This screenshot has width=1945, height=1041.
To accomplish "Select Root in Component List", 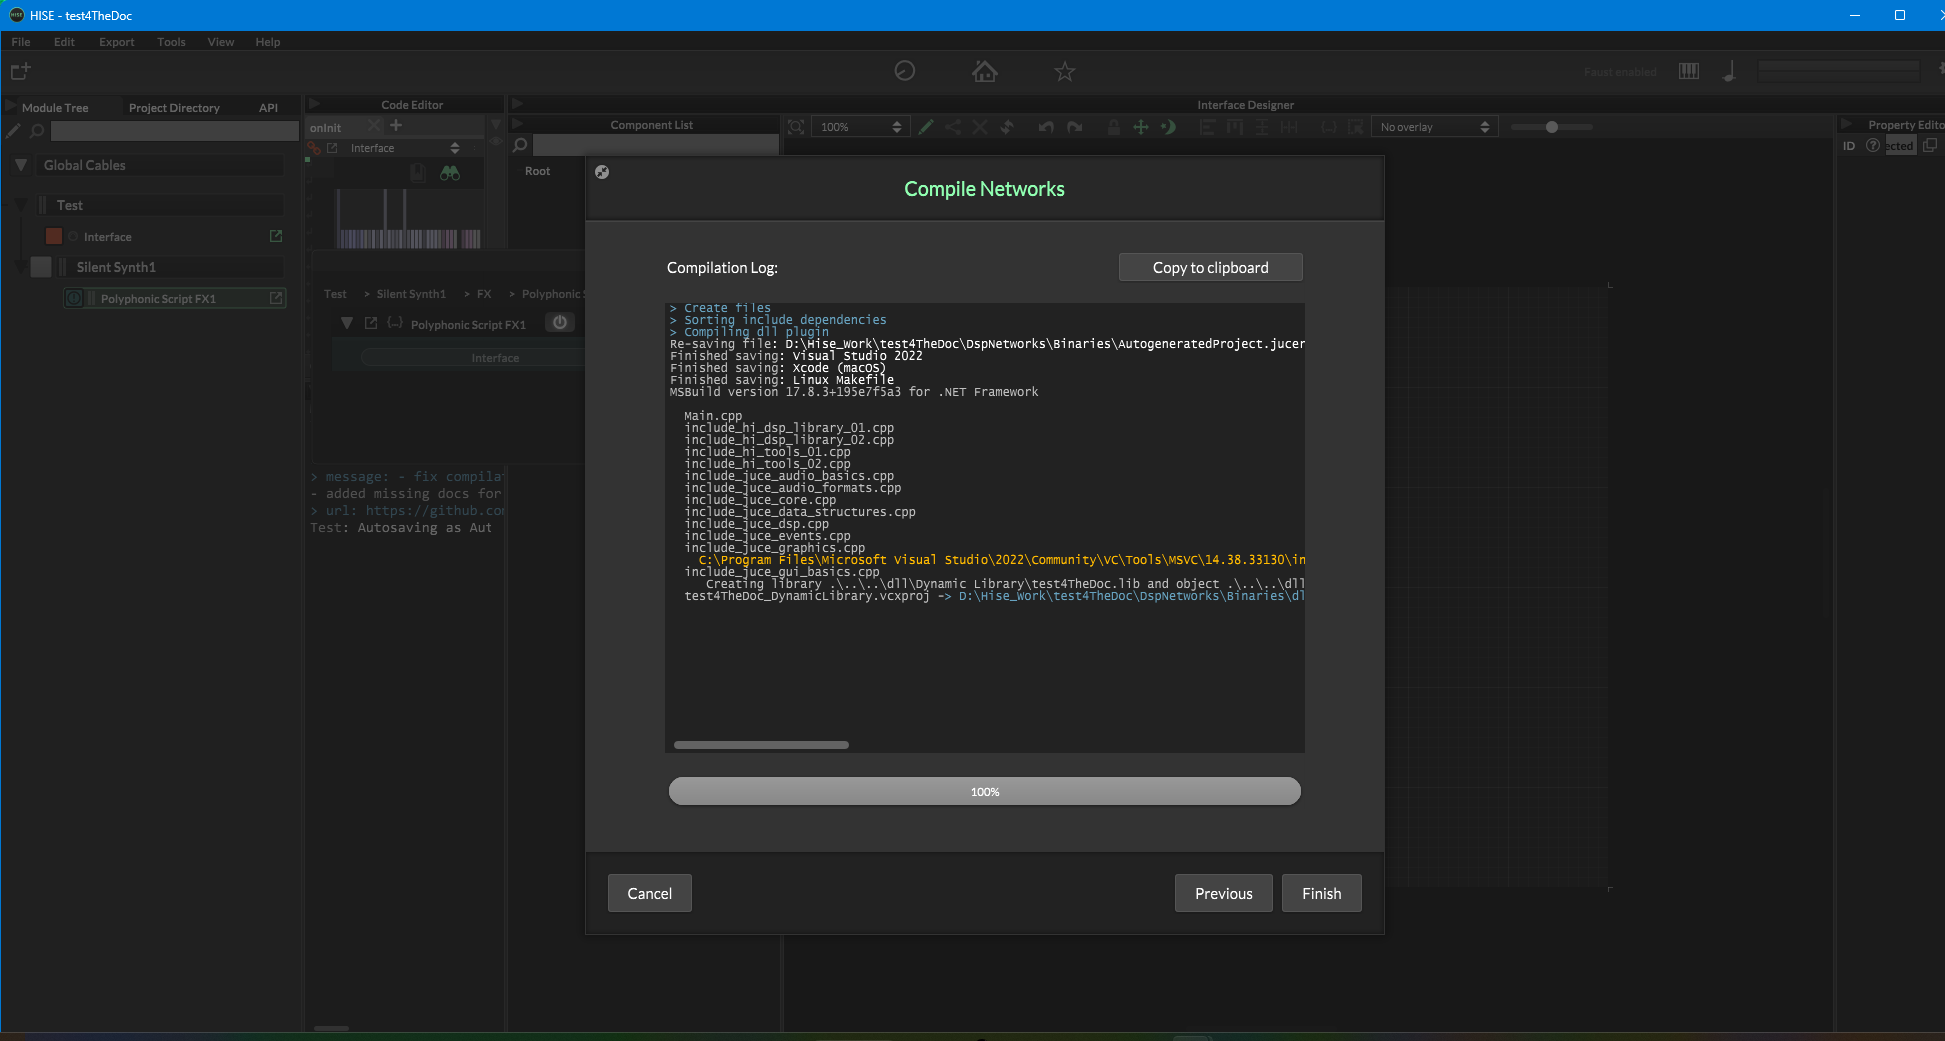I will [537, 171].
